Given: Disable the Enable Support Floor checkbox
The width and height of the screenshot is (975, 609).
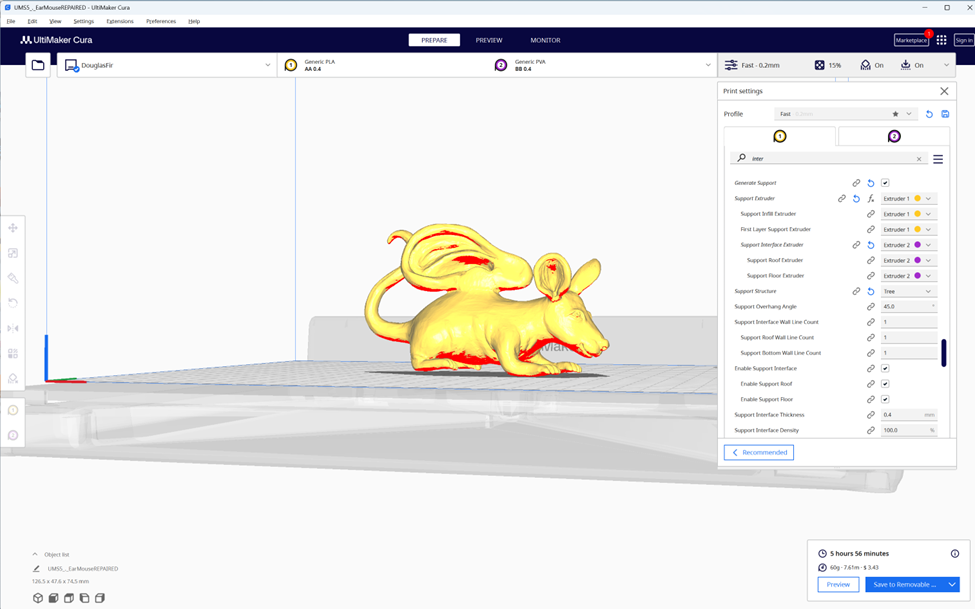Looking at the screenshot, I should click(885, 399).
